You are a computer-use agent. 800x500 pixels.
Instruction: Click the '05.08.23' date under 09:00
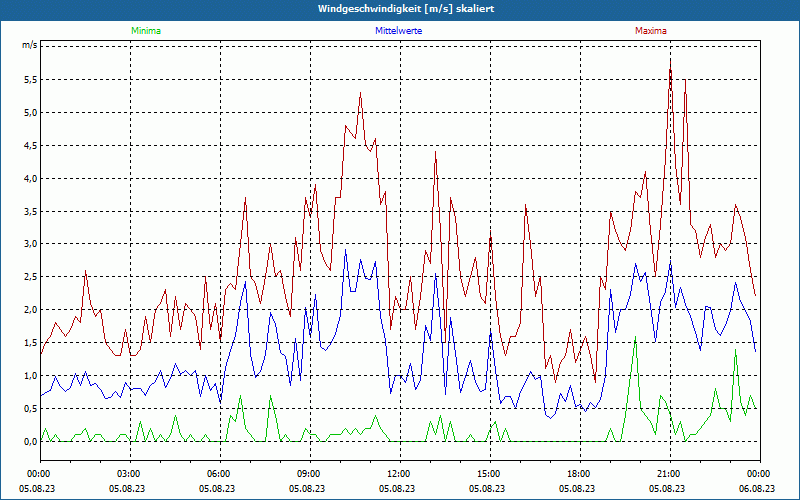(x=307, y=489)
